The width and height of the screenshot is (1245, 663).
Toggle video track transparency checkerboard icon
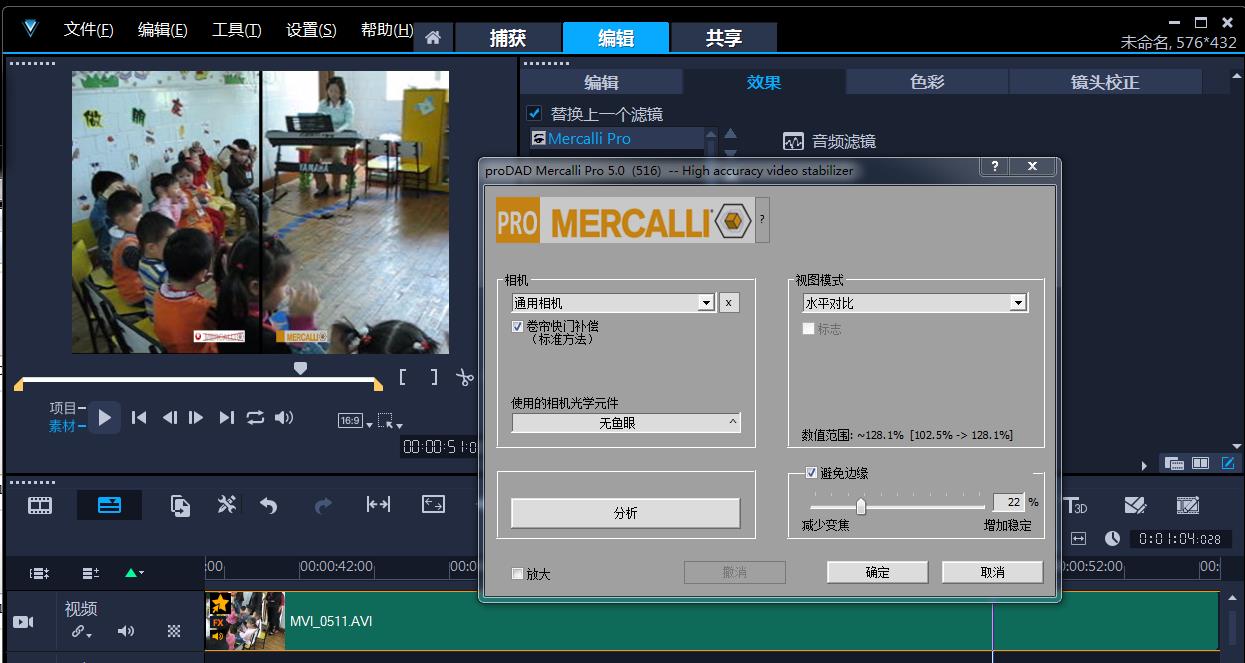174,631
